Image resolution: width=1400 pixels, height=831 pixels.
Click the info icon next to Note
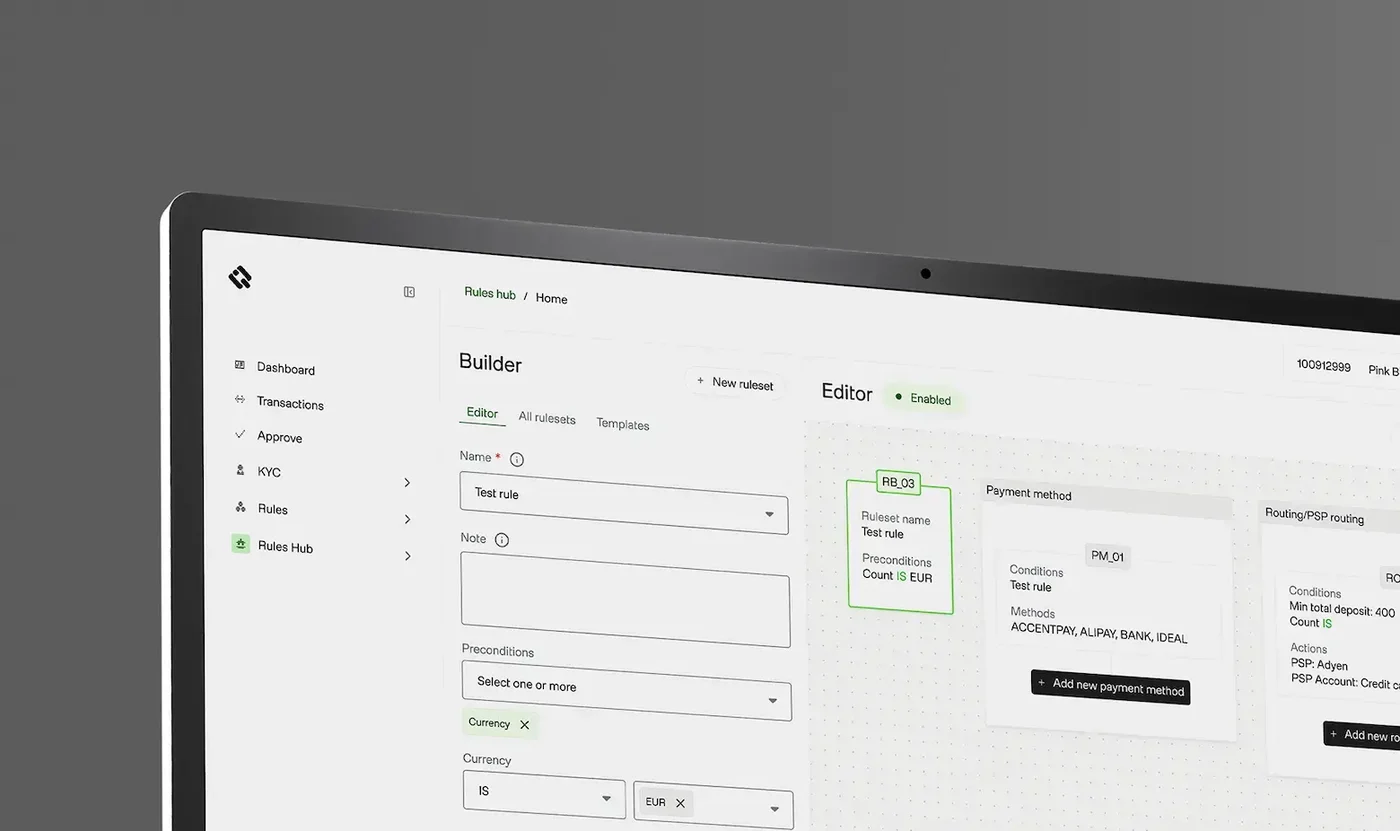[x=502, y=540]
